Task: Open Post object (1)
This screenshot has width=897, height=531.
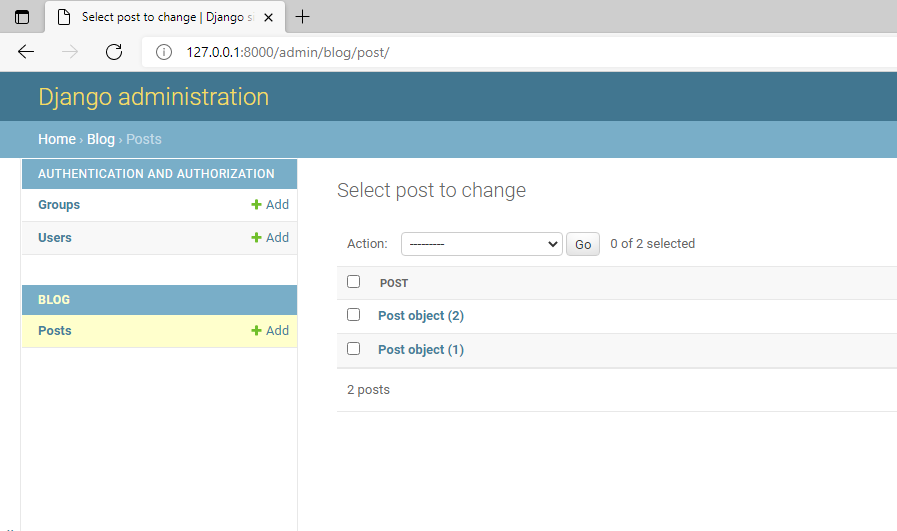Action: [421, 350]
